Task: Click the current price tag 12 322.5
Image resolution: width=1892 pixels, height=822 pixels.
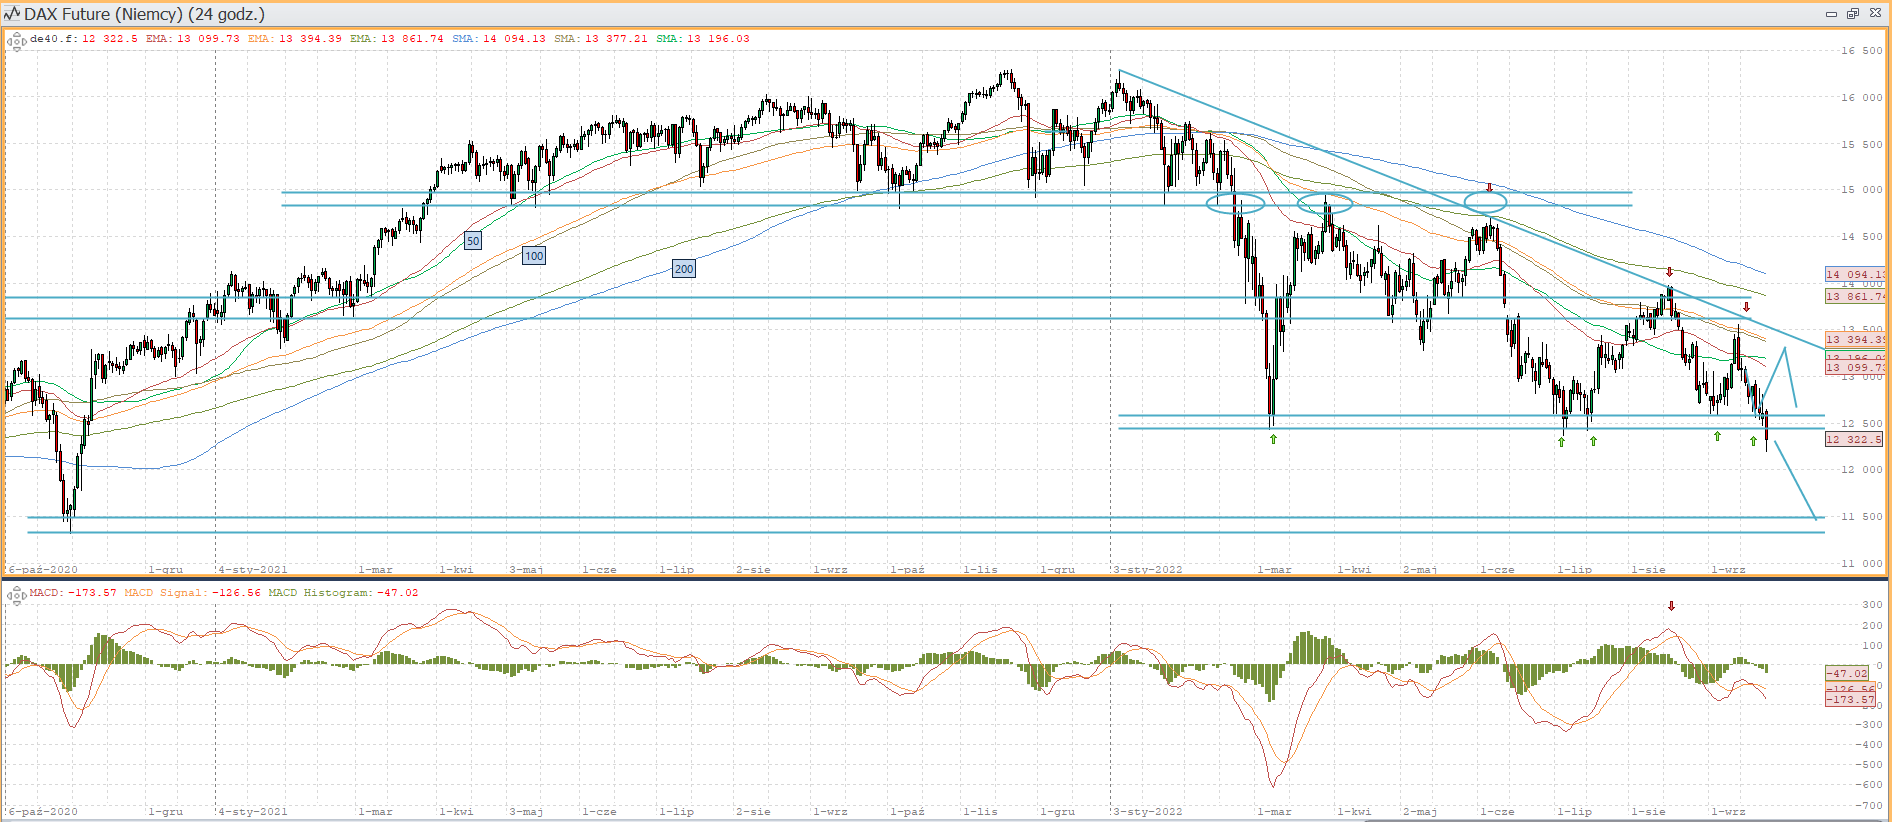Action: pyautogui.click(x=1854, y=439)
